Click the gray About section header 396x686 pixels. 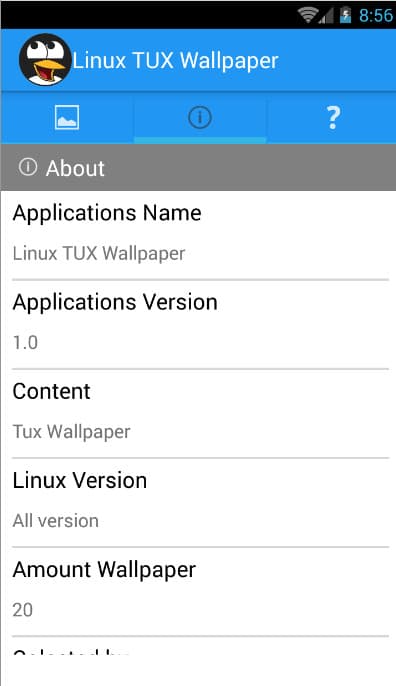(198, 168)
